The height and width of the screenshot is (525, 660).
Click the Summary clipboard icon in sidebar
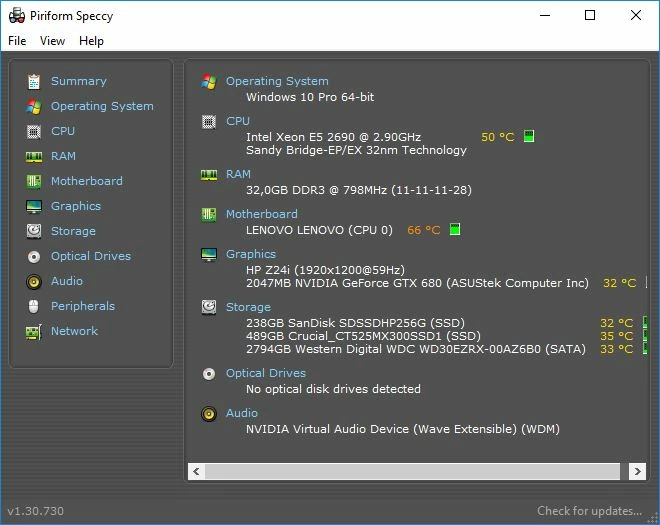(34, 82)
